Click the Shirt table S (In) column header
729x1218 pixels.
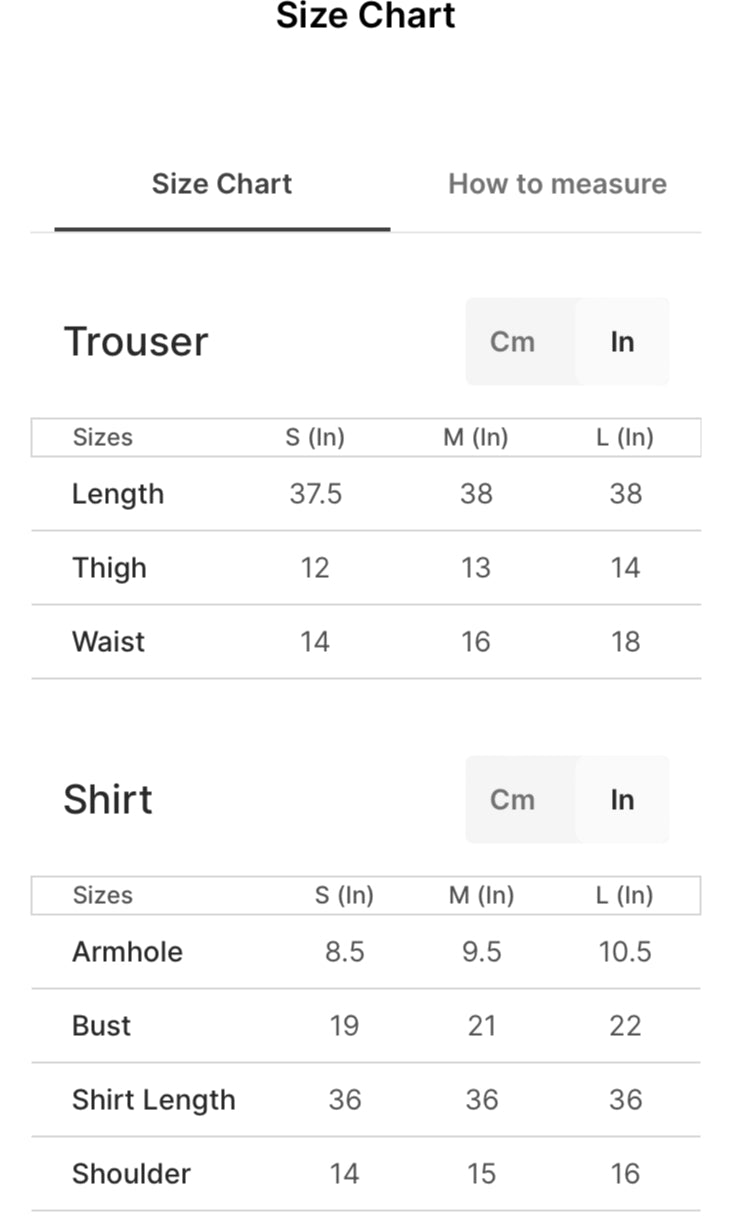[344, 895]
